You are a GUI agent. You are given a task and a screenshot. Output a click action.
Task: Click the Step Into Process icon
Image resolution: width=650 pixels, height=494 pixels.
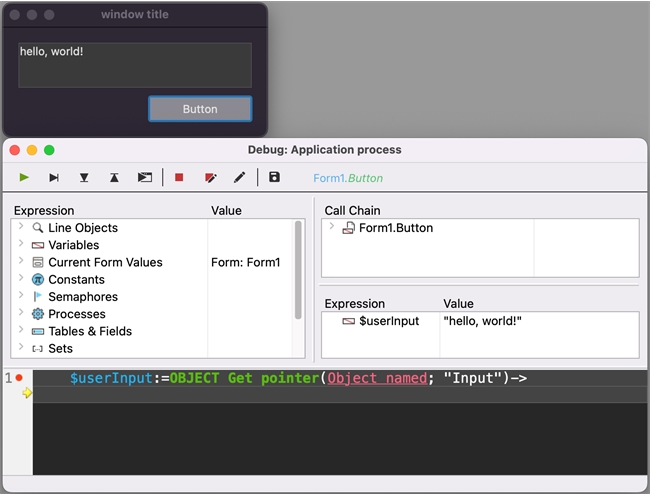[145, 178]
